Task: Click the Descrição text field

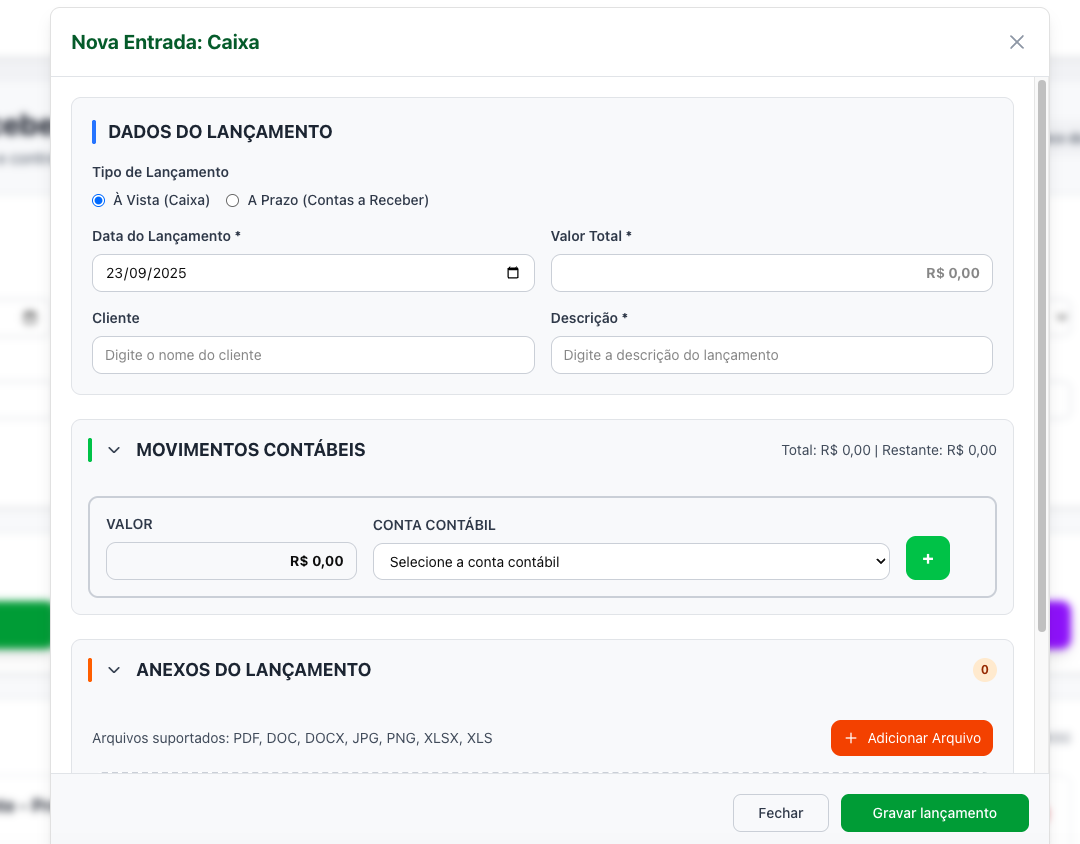Action: (x=770, y=355)
